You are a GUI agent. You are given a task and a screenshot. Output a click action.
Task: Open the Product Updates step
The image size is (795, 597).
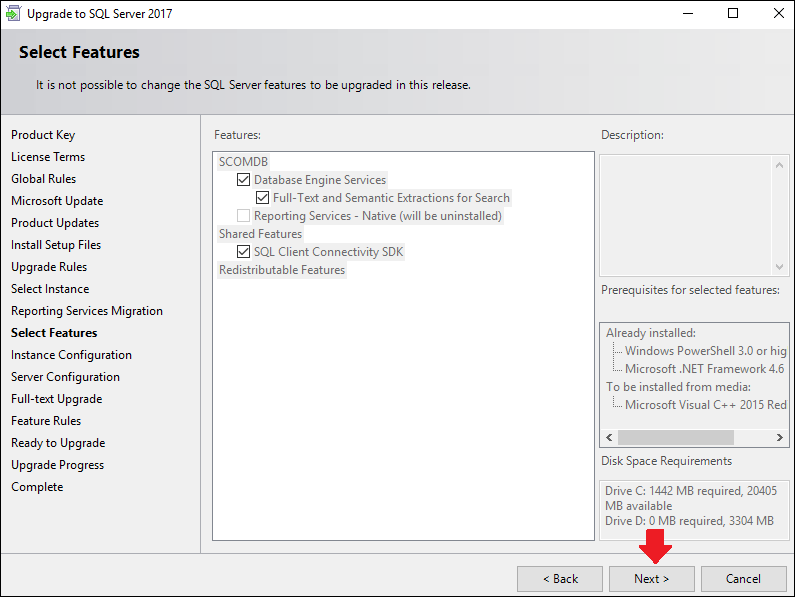coord(55,223)
